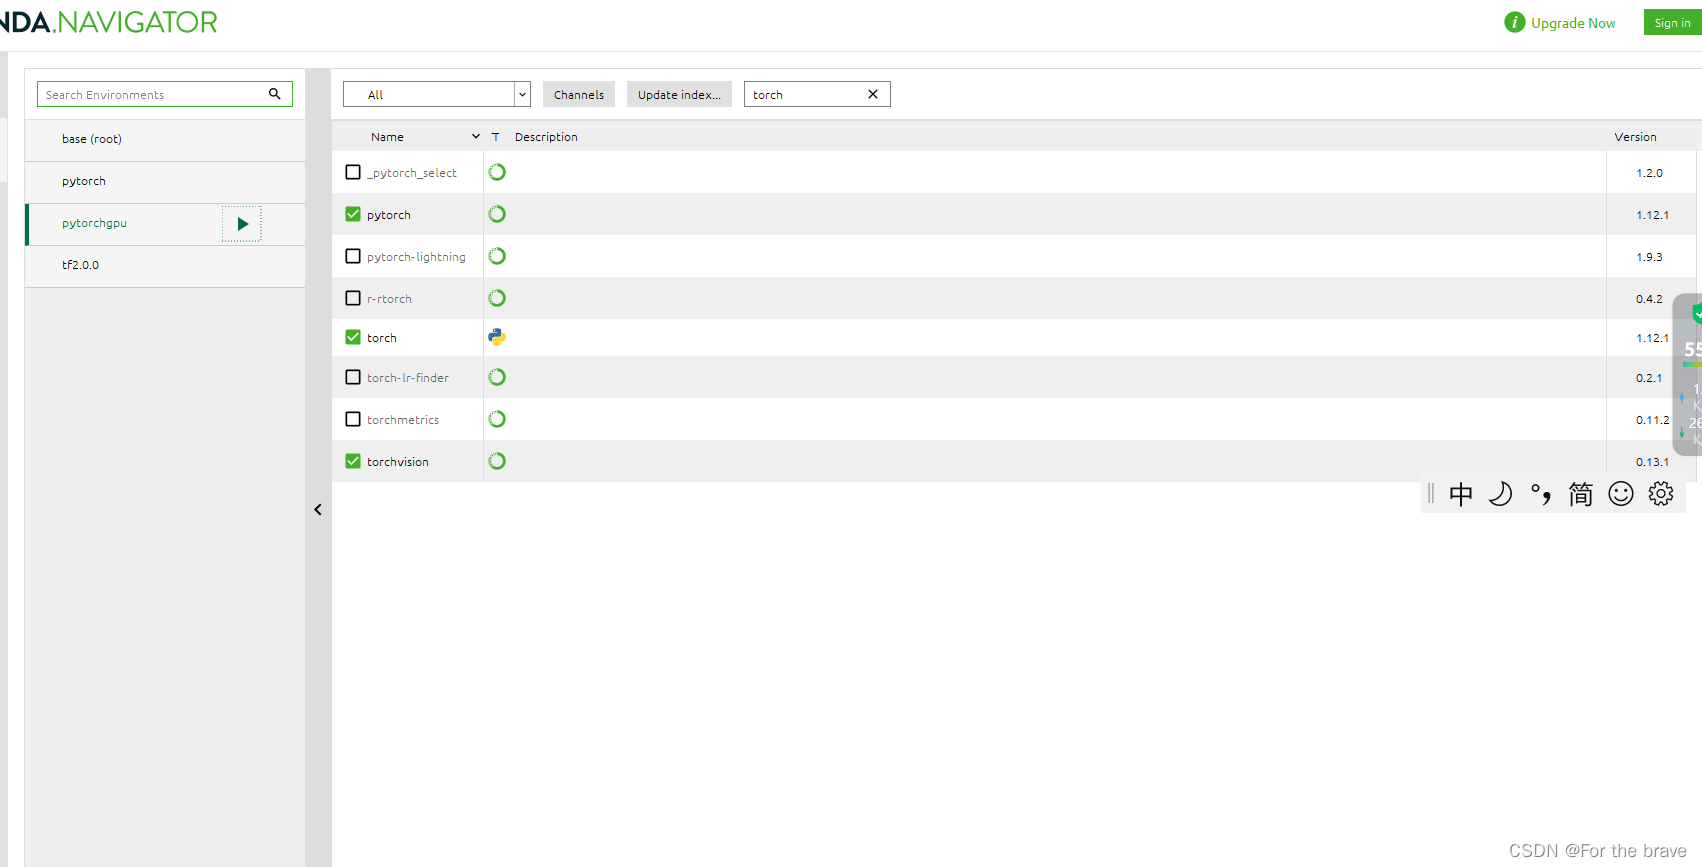
Task: Click version 1.9.3 of pytorch-lightning
Action: (x=1649, y=257)
